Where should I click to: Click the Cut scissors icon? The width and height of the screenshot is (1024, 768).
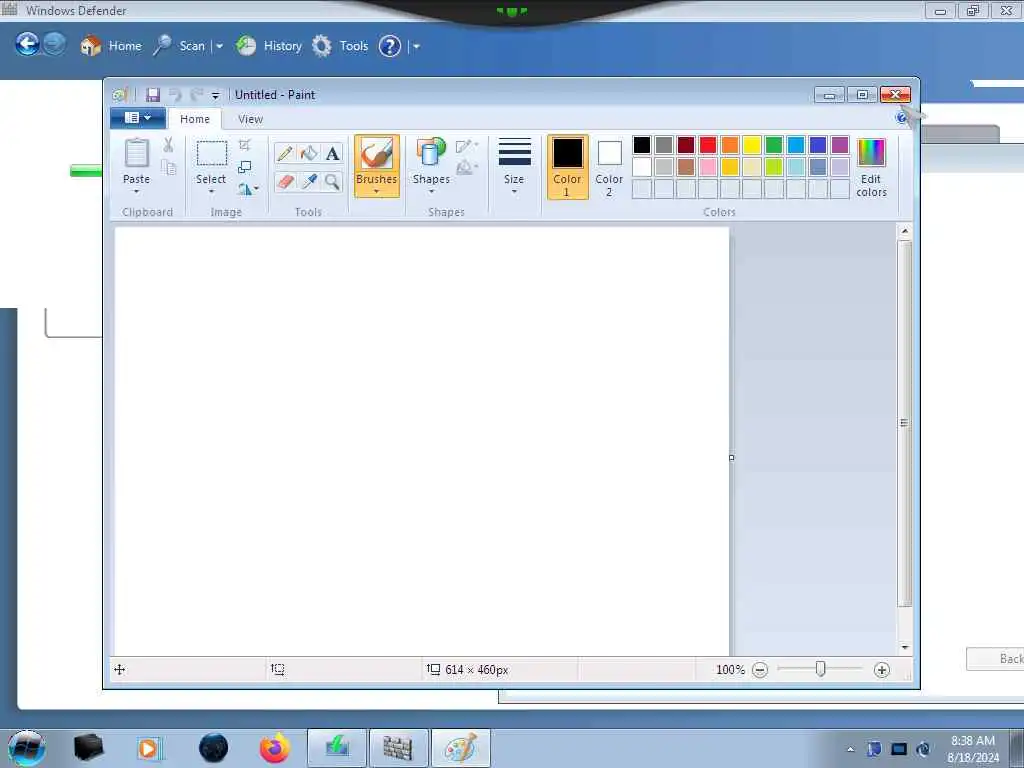tap(168, 145)
